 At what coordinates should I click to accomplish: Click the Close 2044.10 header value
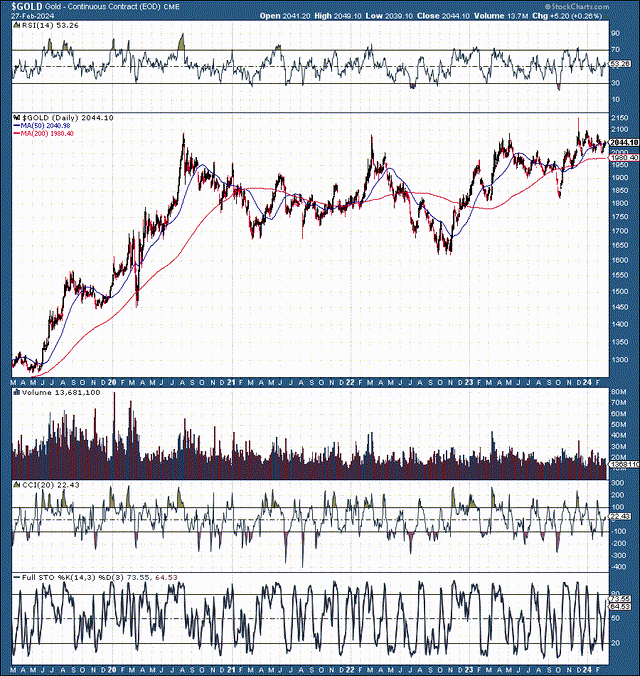coord(443,16)
